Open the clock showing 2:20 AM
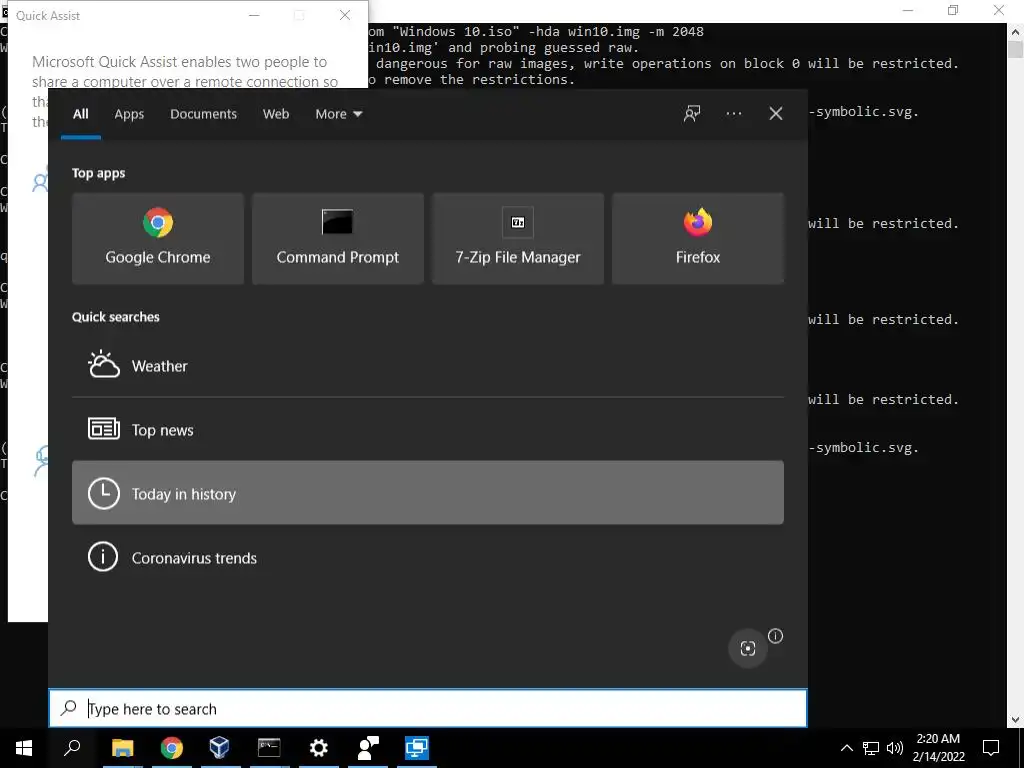 938,748
